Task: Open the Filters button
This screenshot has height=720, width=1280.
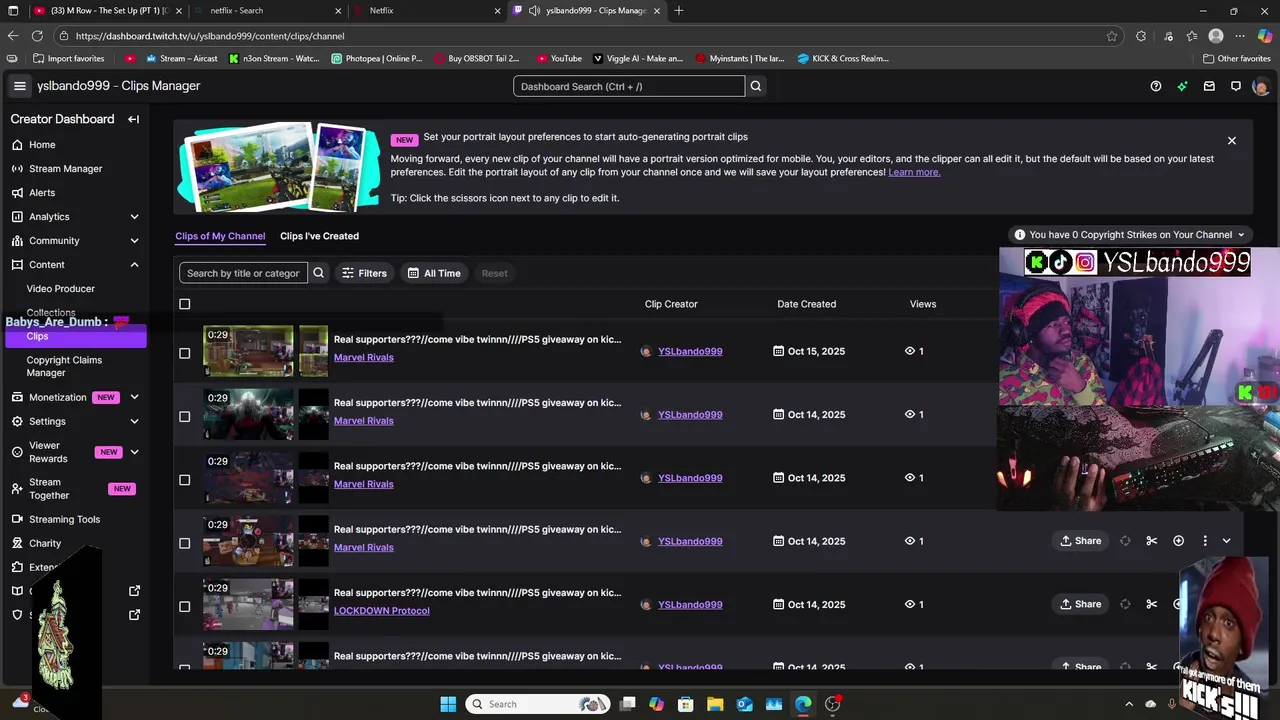Action: (364, 273)
